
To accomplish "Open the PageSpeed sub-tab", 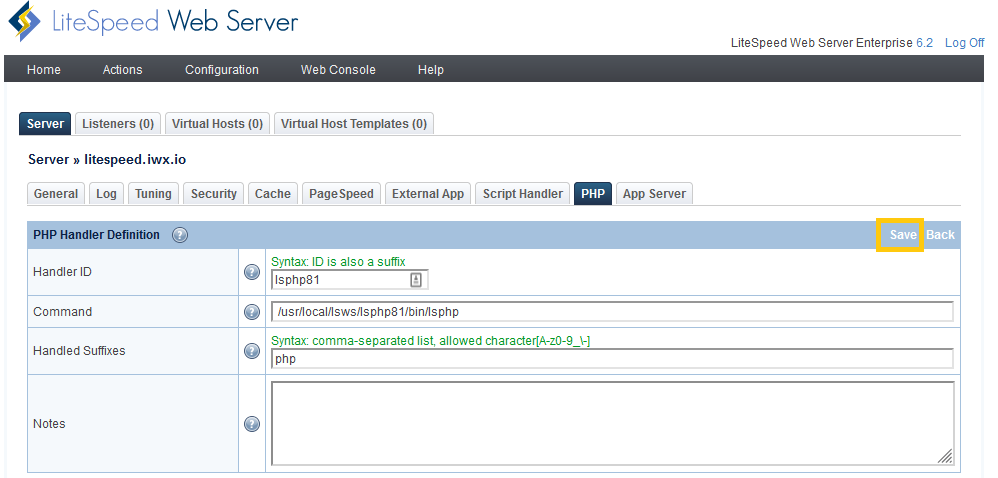I will click(341, 193).
